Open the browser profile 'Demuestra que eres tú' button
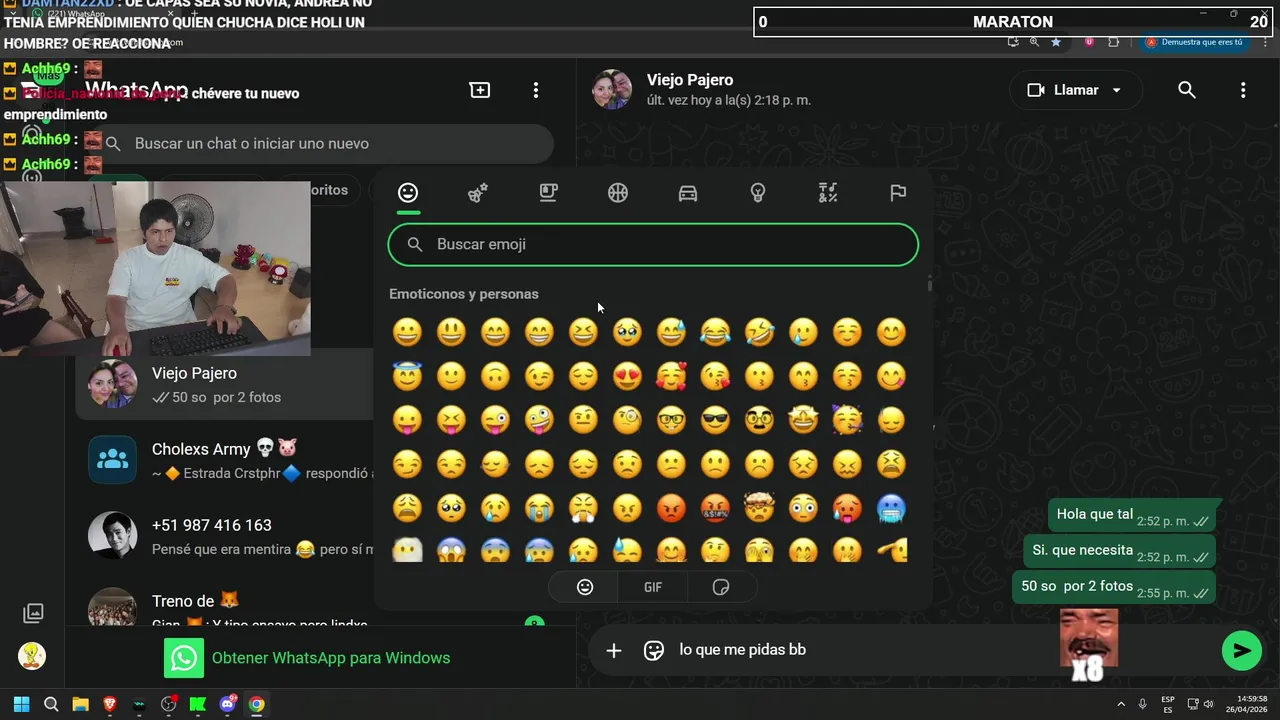Image resolution: width=1280 pixels, height=720 pixels. (1195, 42)
